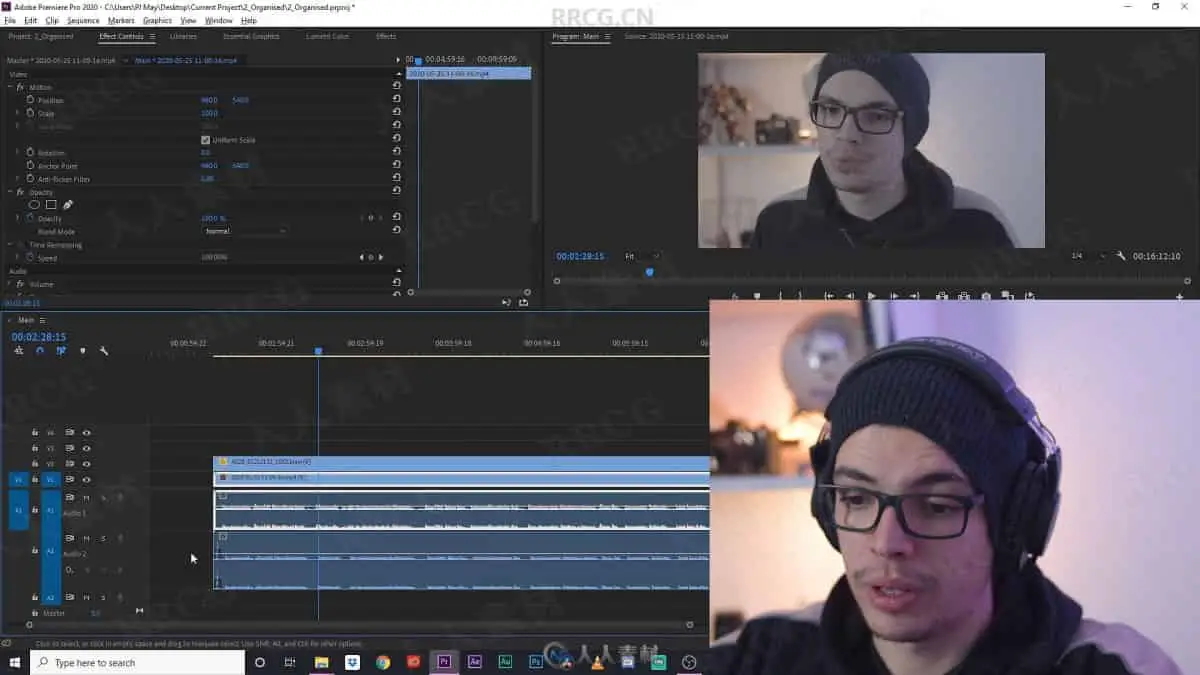
Task: Step forward one frame in Program monitor
Action: coord(894,296)
